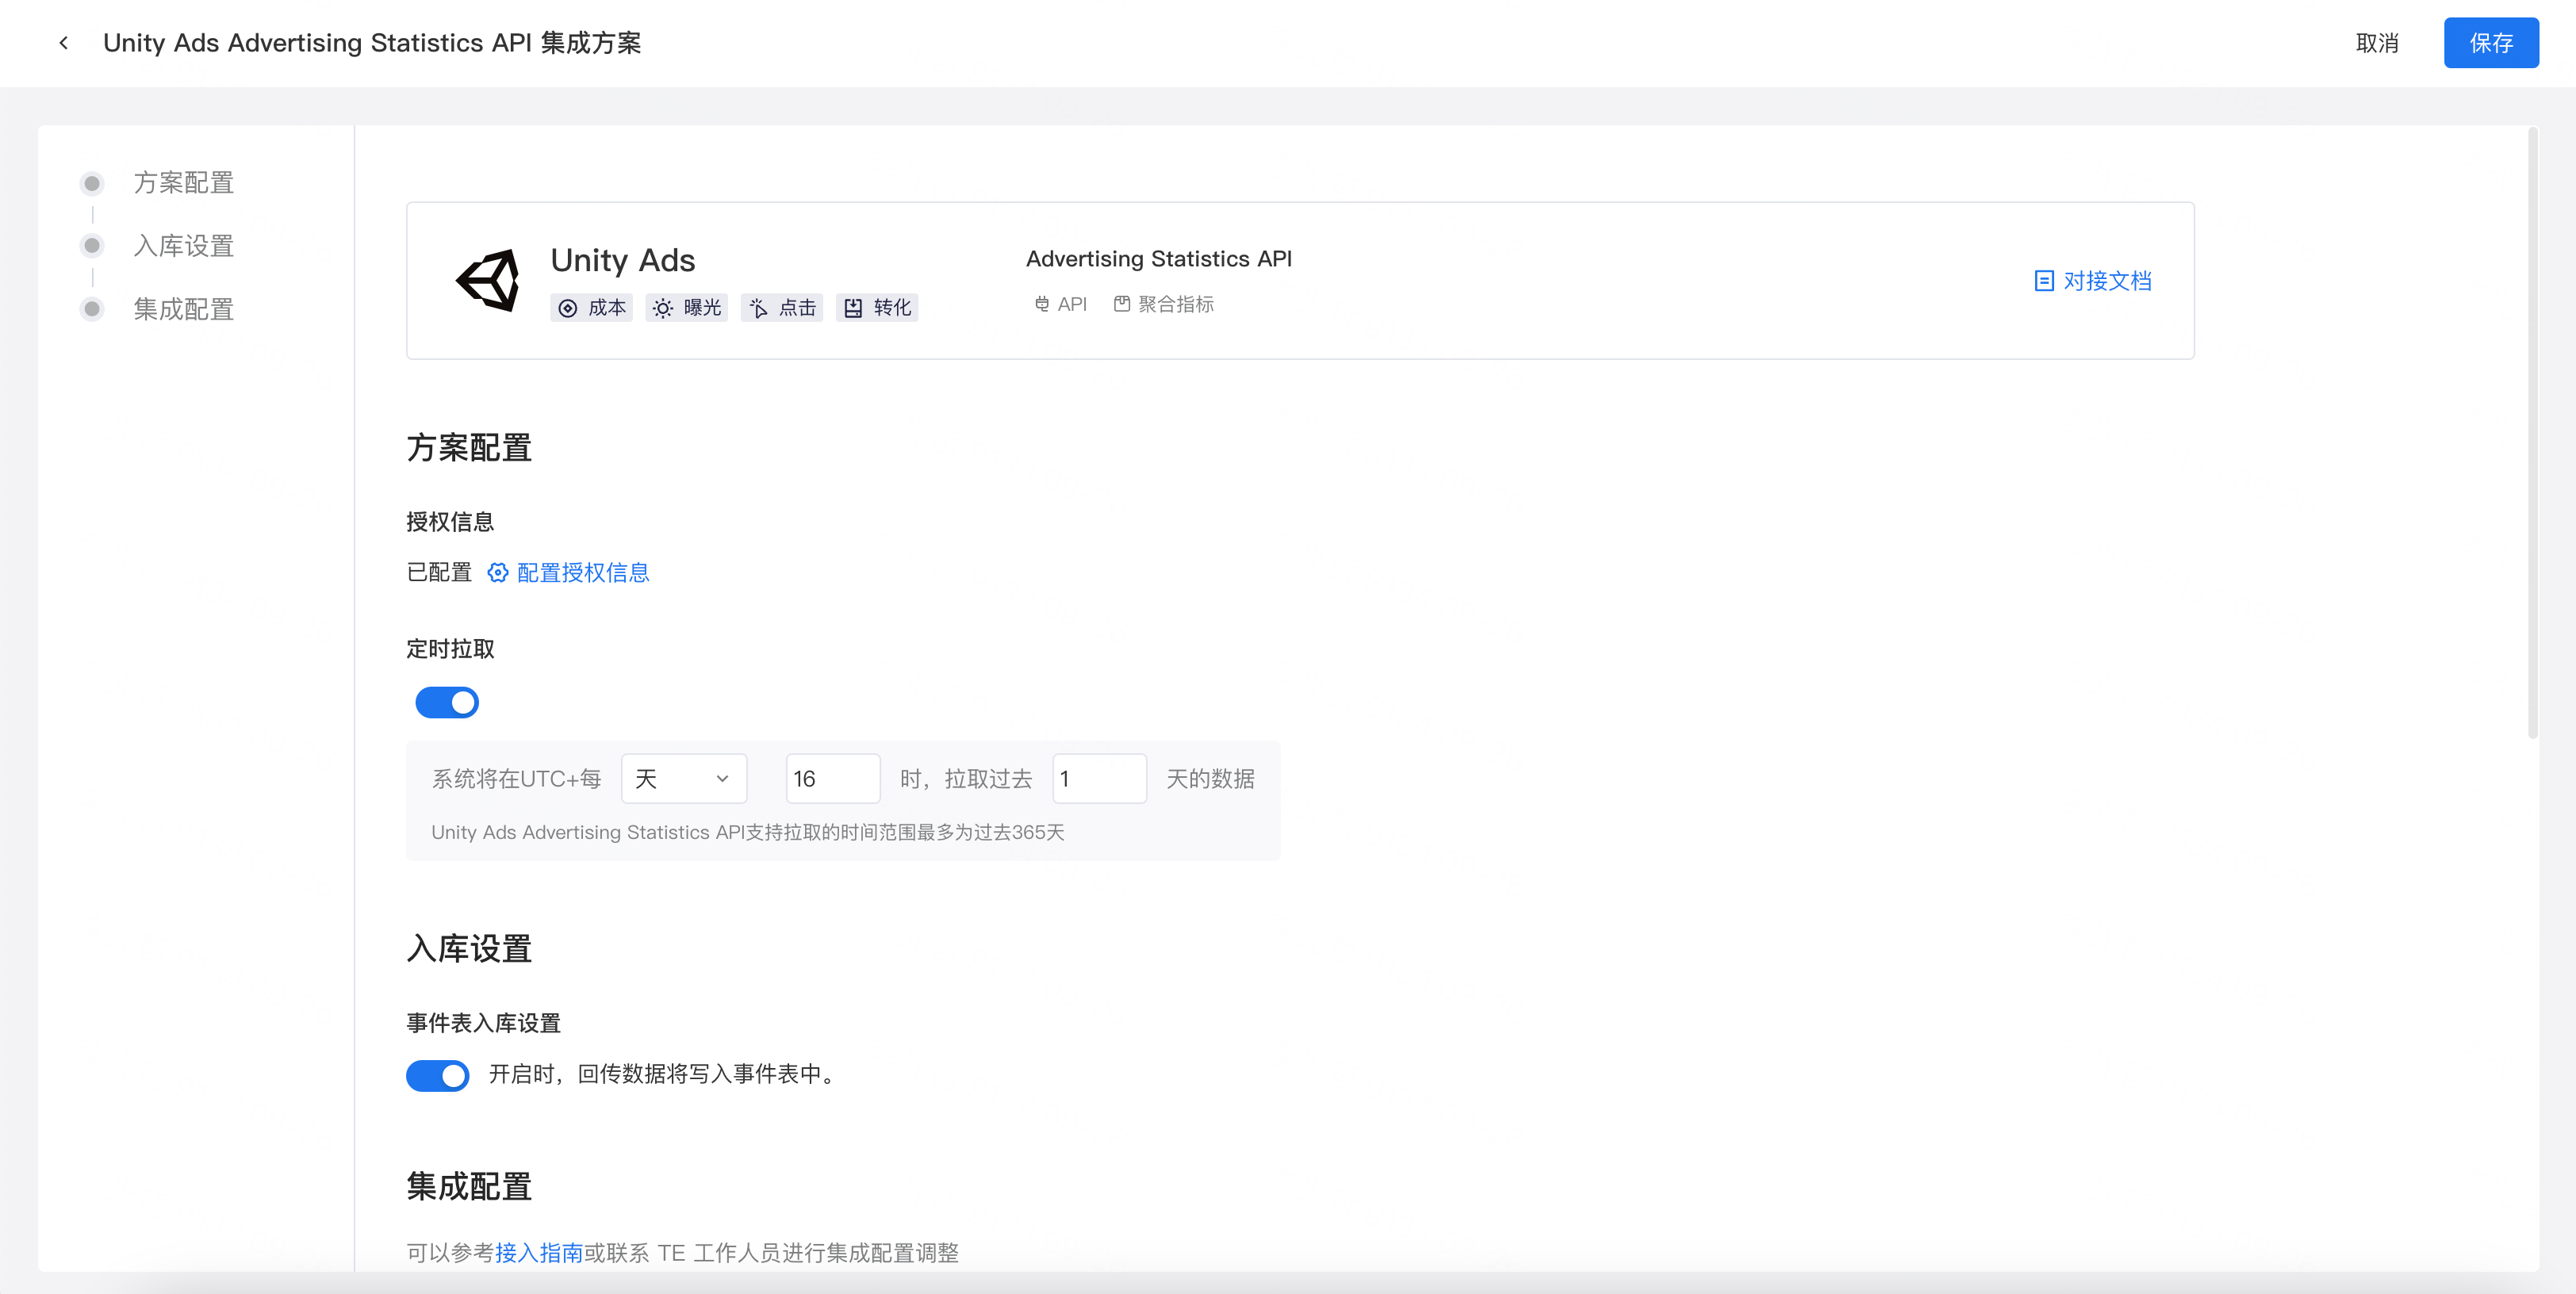Turn off the 事件表入库设置 toggle

[437, 1075]
